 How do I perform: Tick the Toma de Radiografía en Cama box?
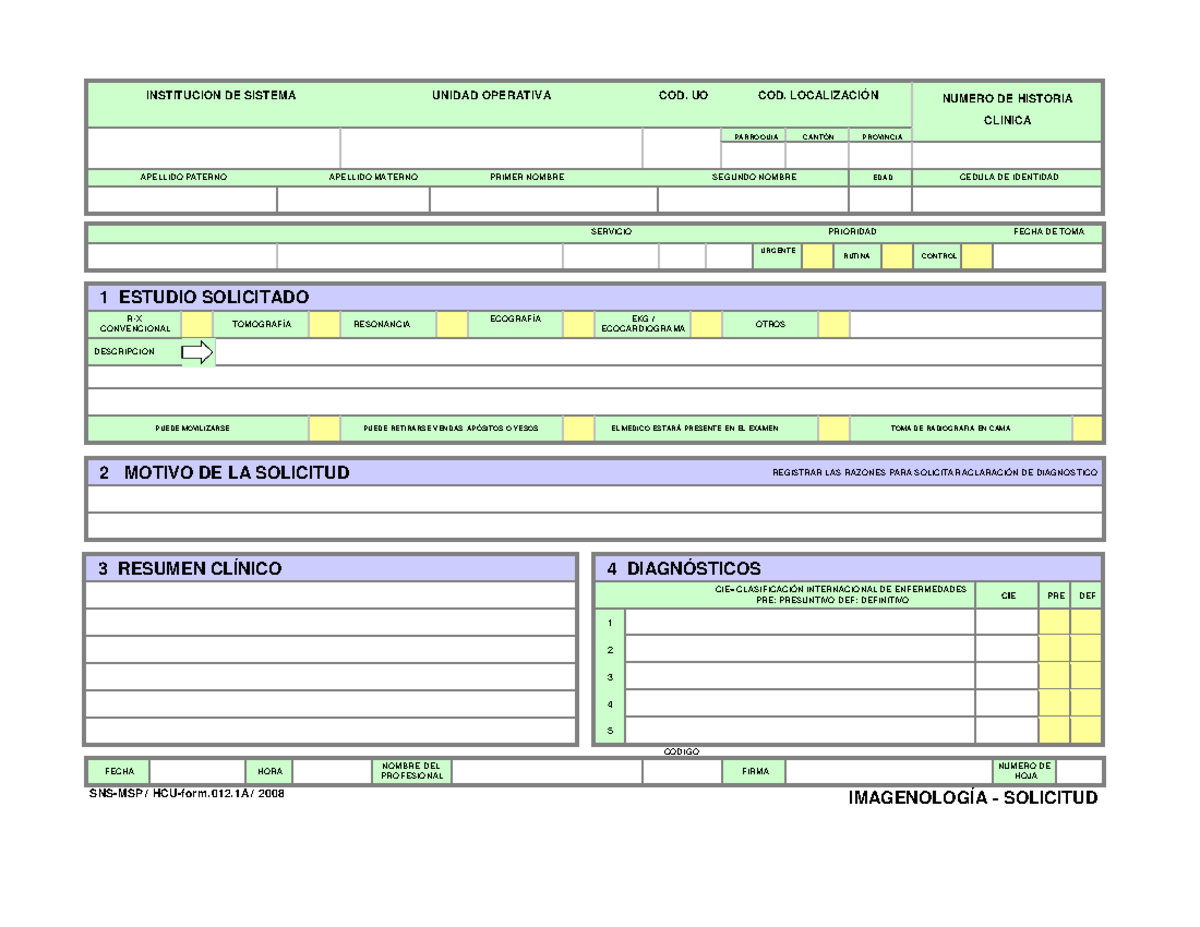[x=1086, y=429]
